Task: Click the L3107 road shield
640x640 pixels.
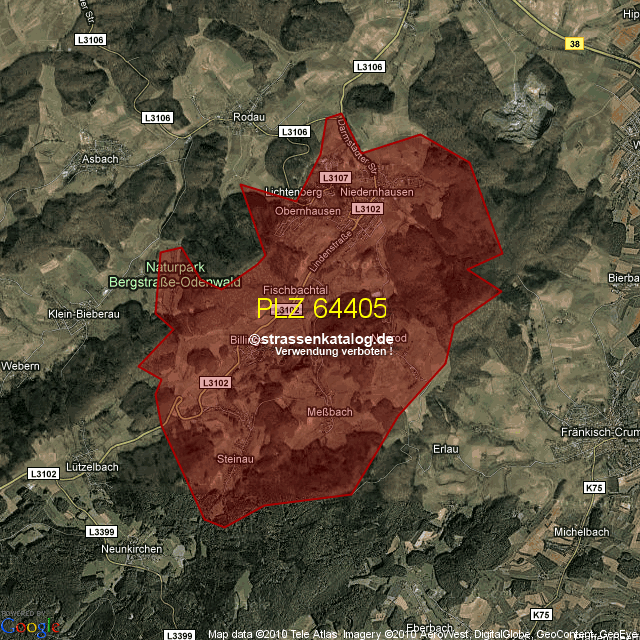Action: click(335, 177)
